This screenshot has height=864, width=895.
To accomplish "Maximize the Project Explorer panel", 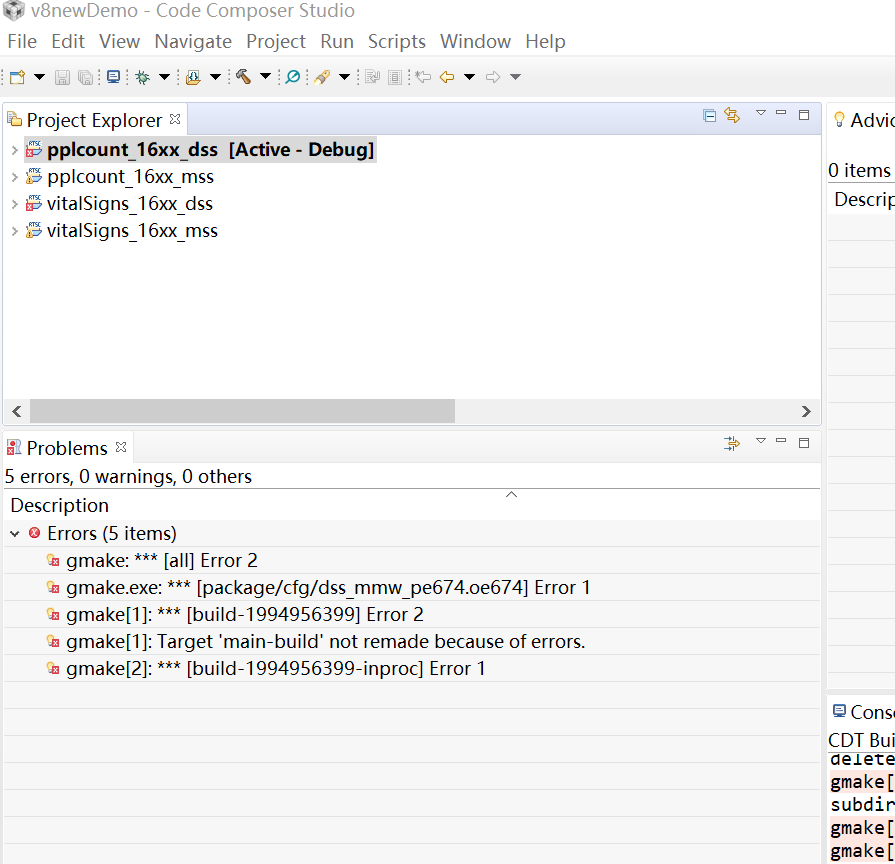I will [x=804, y=115].
